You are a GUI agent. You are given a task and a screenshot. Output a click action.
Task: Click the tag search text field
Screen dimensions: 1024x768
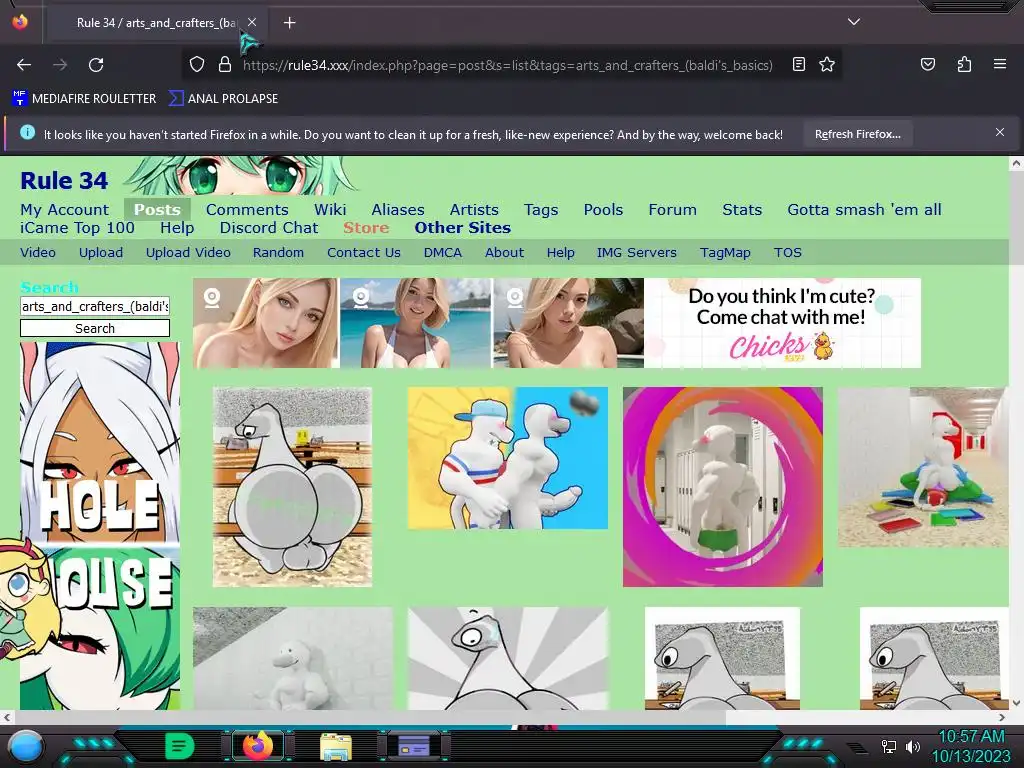95,306
